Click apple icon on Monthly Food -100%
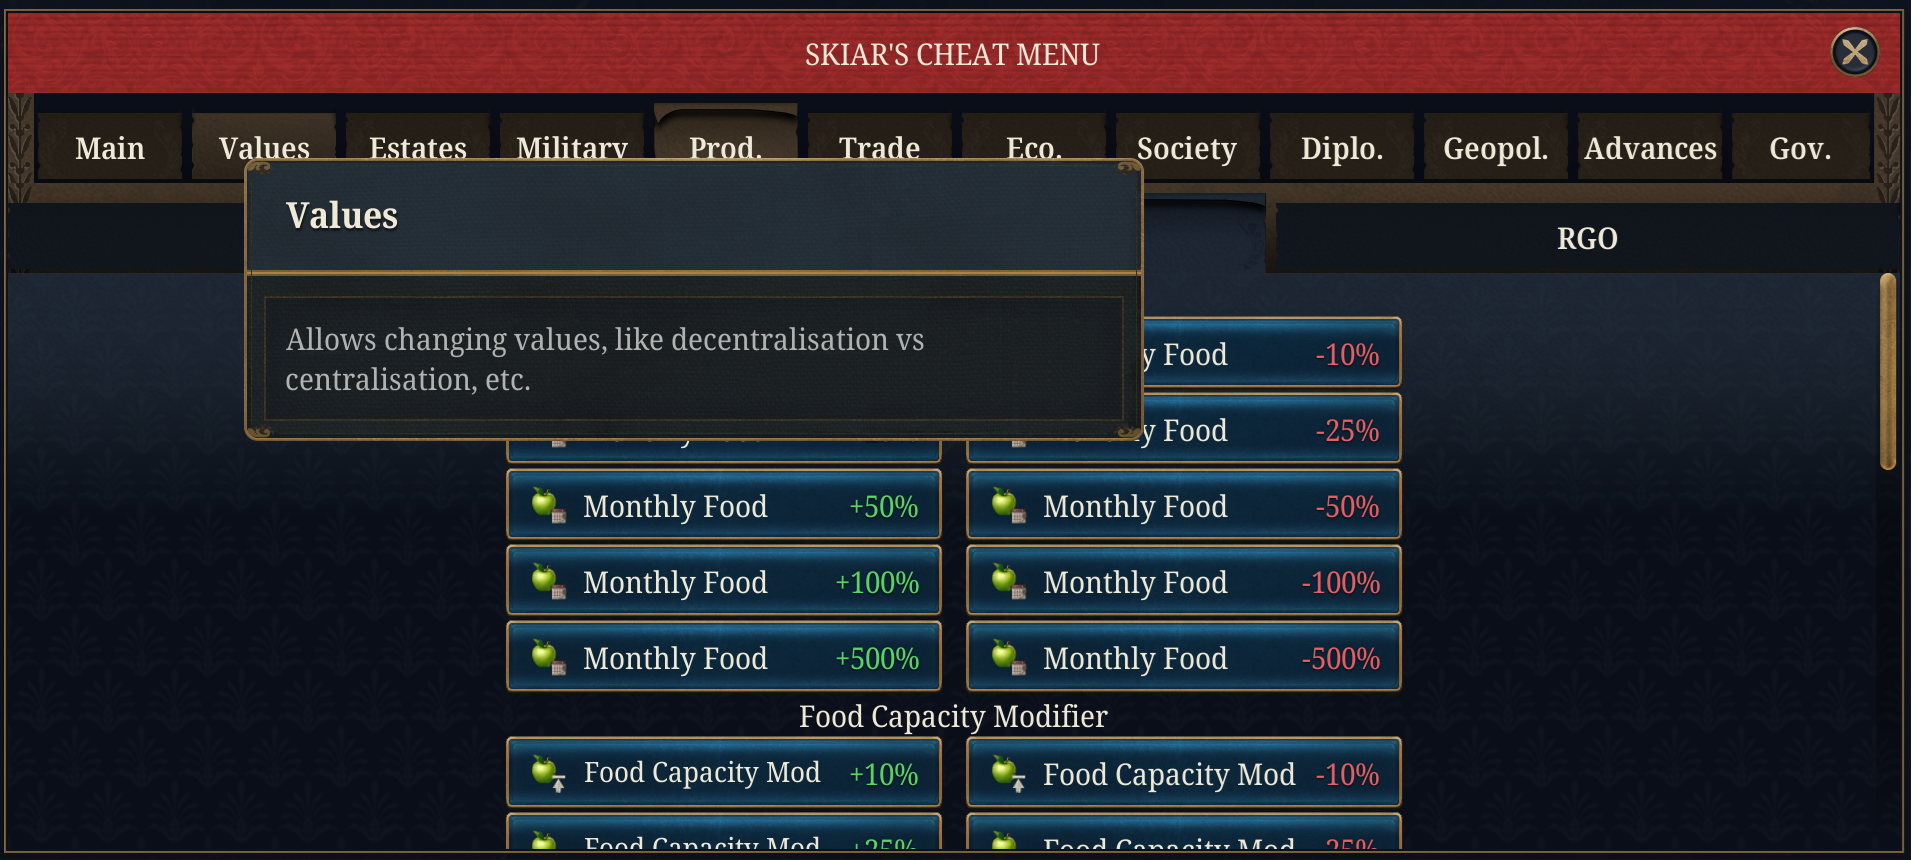The width and height of the screenshot is (1916, 860). pos(1006,580)
